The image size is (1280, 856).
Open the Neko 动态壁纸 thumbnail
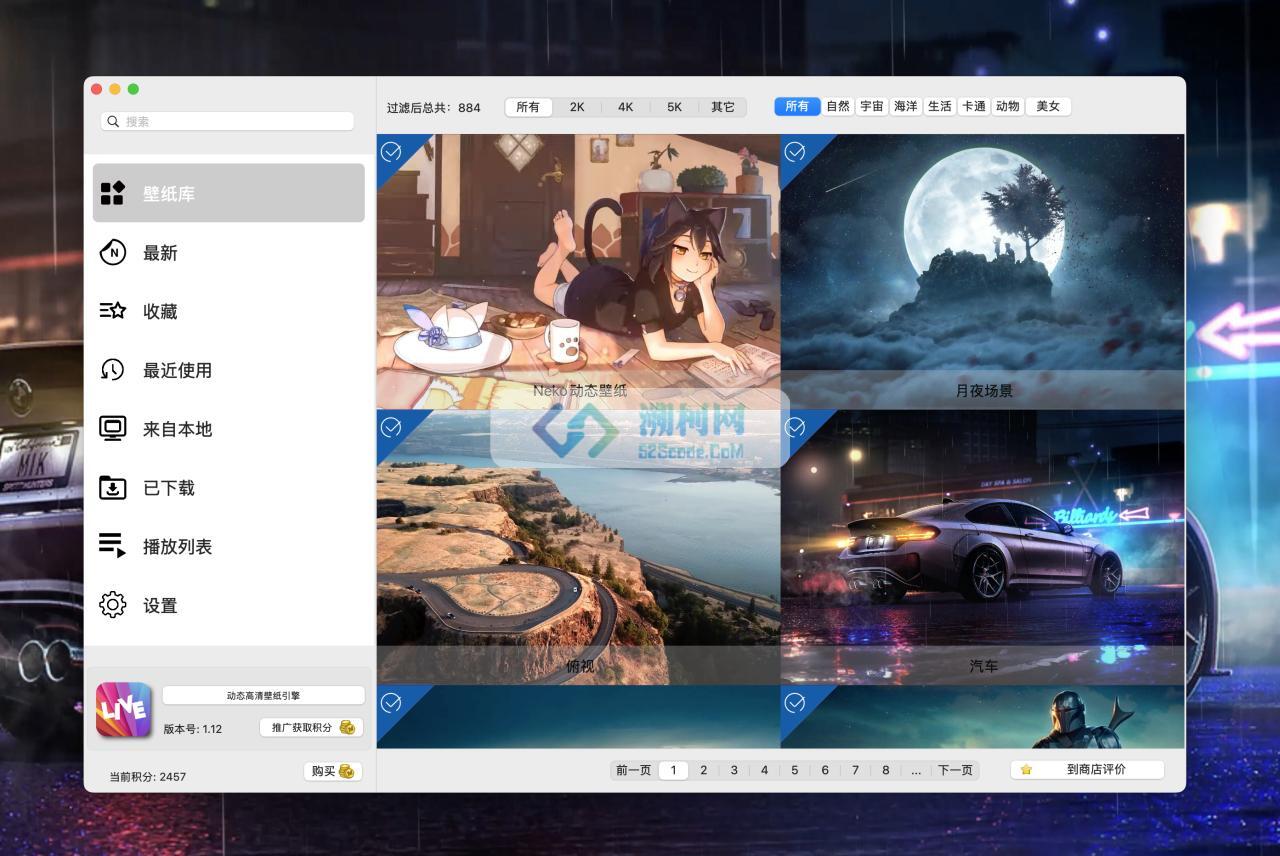pos(578,271)
